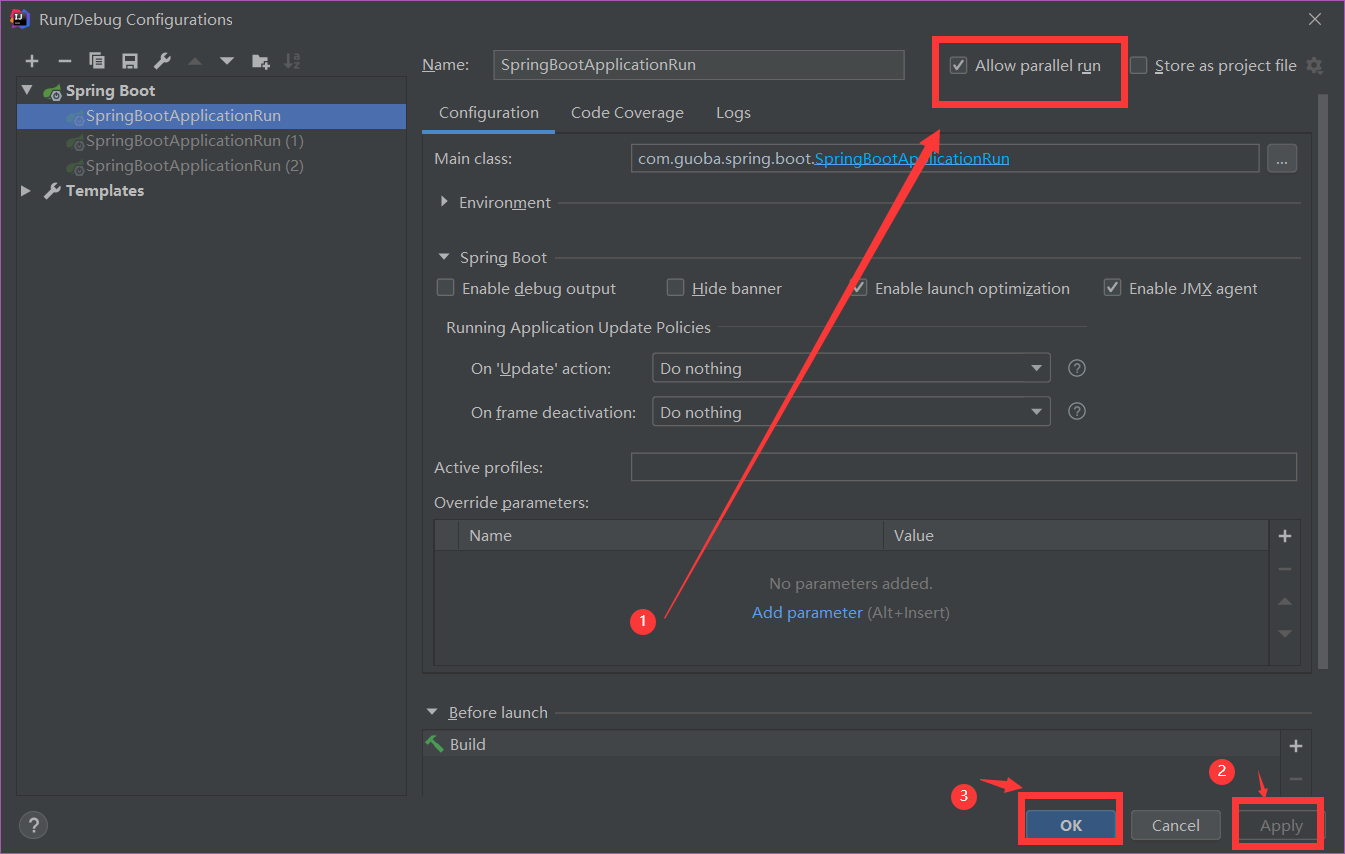
Task: Select the Build hammer task entry
Action: [x=851, y=744]
